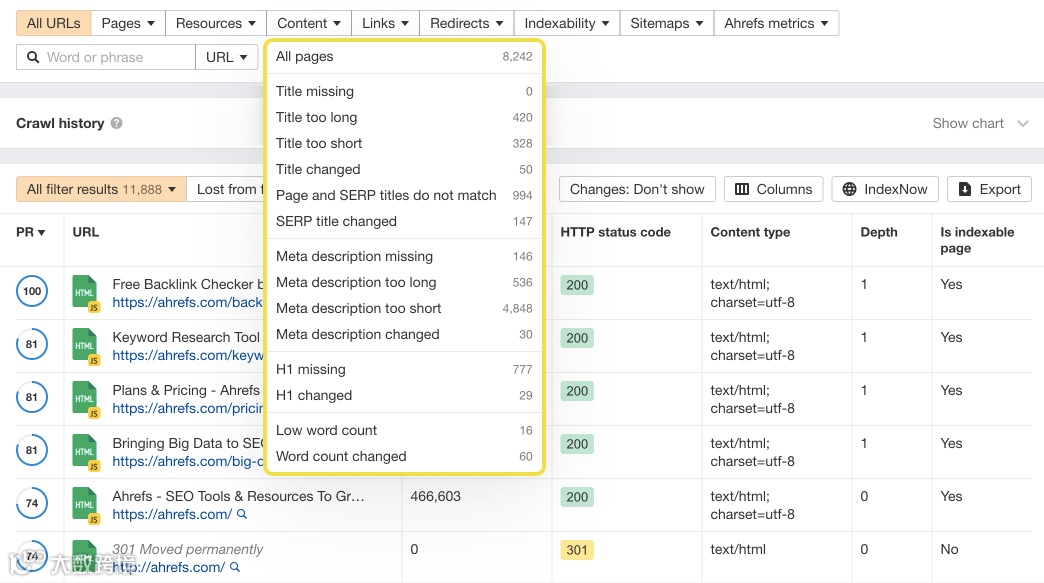Open the URL scope dropdown
Screen dimensions: 1044x583
pos(226,58)
